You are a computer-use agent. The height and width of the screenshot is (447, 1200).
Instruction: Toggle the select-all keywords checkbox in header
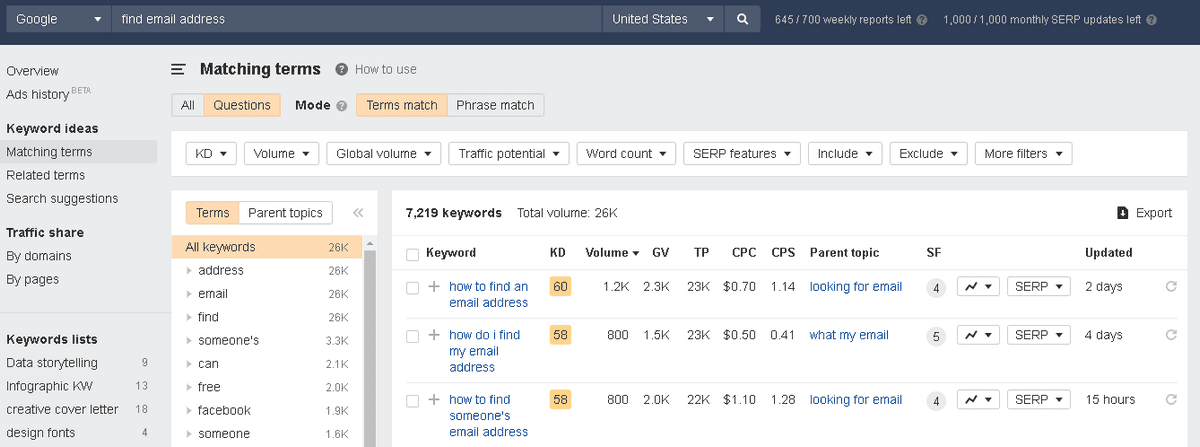[x=412, y=253]
